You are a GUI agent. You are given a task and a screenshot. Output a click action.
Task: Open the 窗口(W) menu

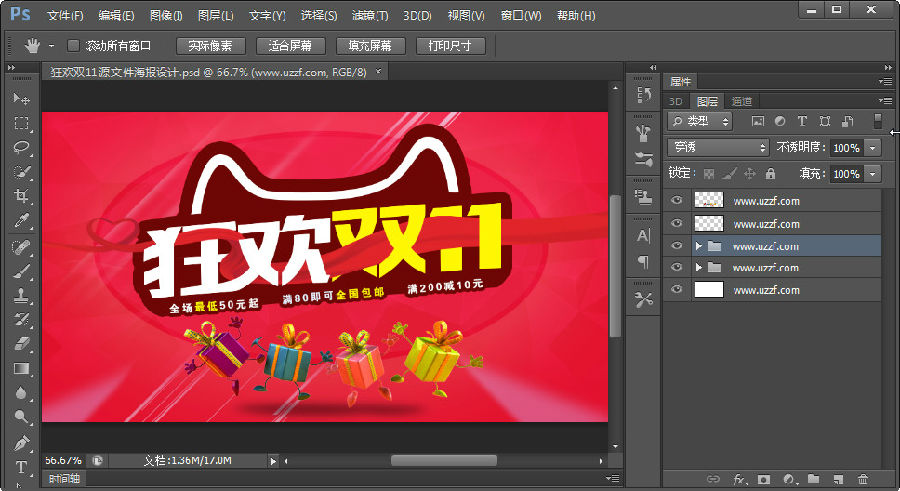tap(521, 16)
